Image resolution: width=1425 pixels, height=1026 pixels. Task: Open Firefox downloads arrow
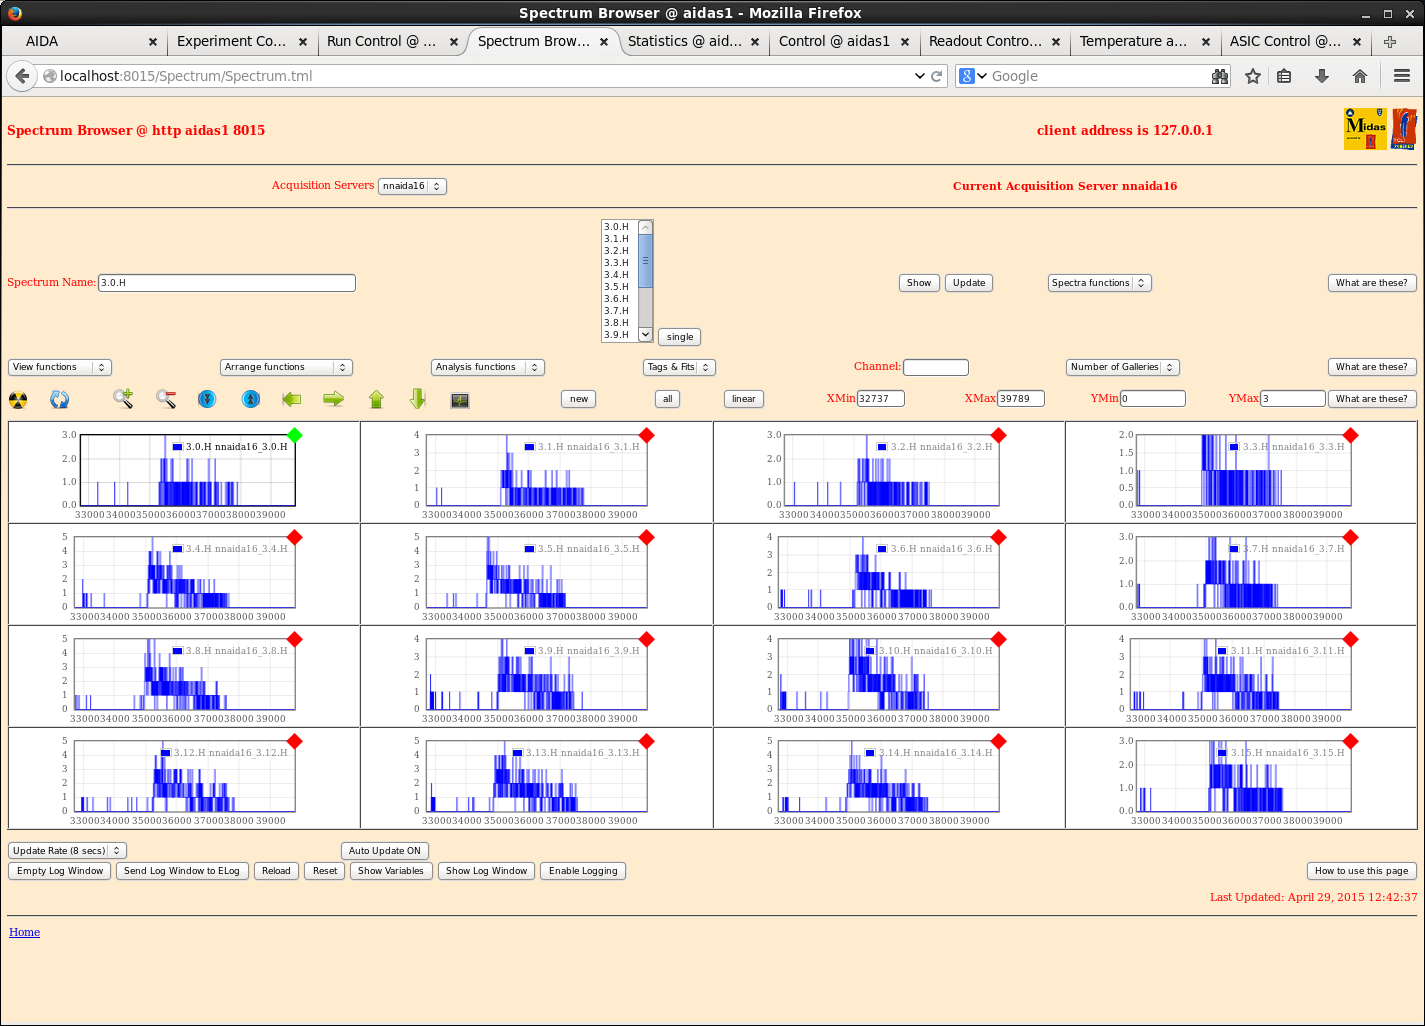[1322, 76]
